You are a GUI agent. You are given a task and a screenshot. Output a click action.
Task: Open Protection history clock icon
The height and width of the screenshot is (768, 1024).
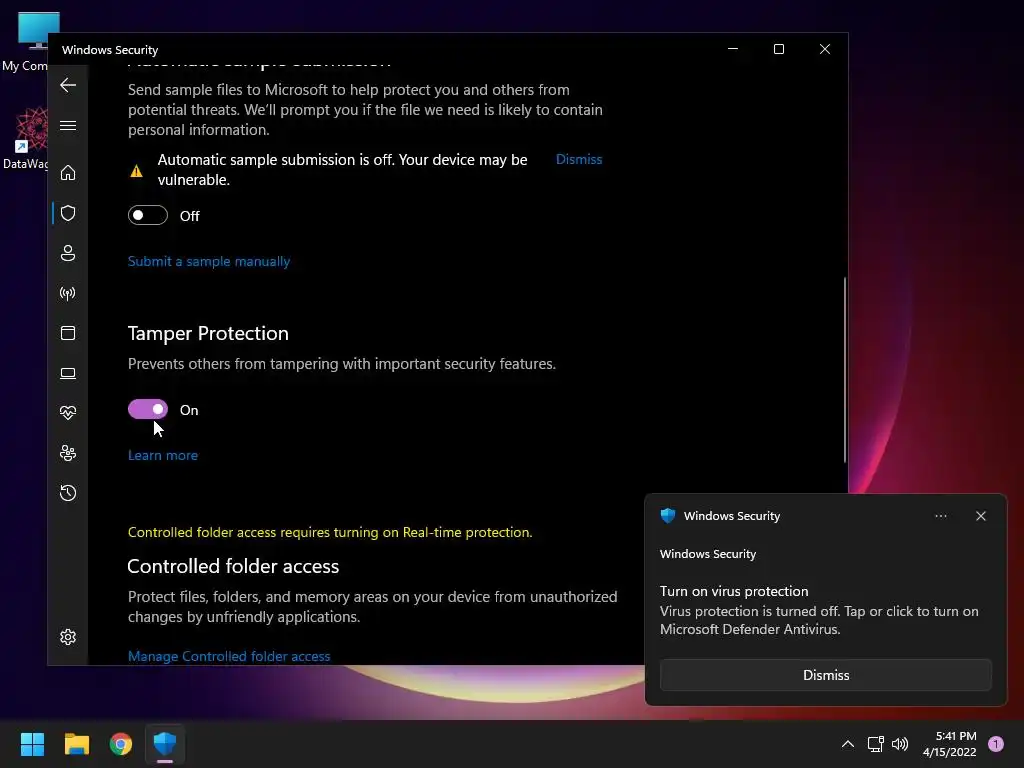coord(68,492)
